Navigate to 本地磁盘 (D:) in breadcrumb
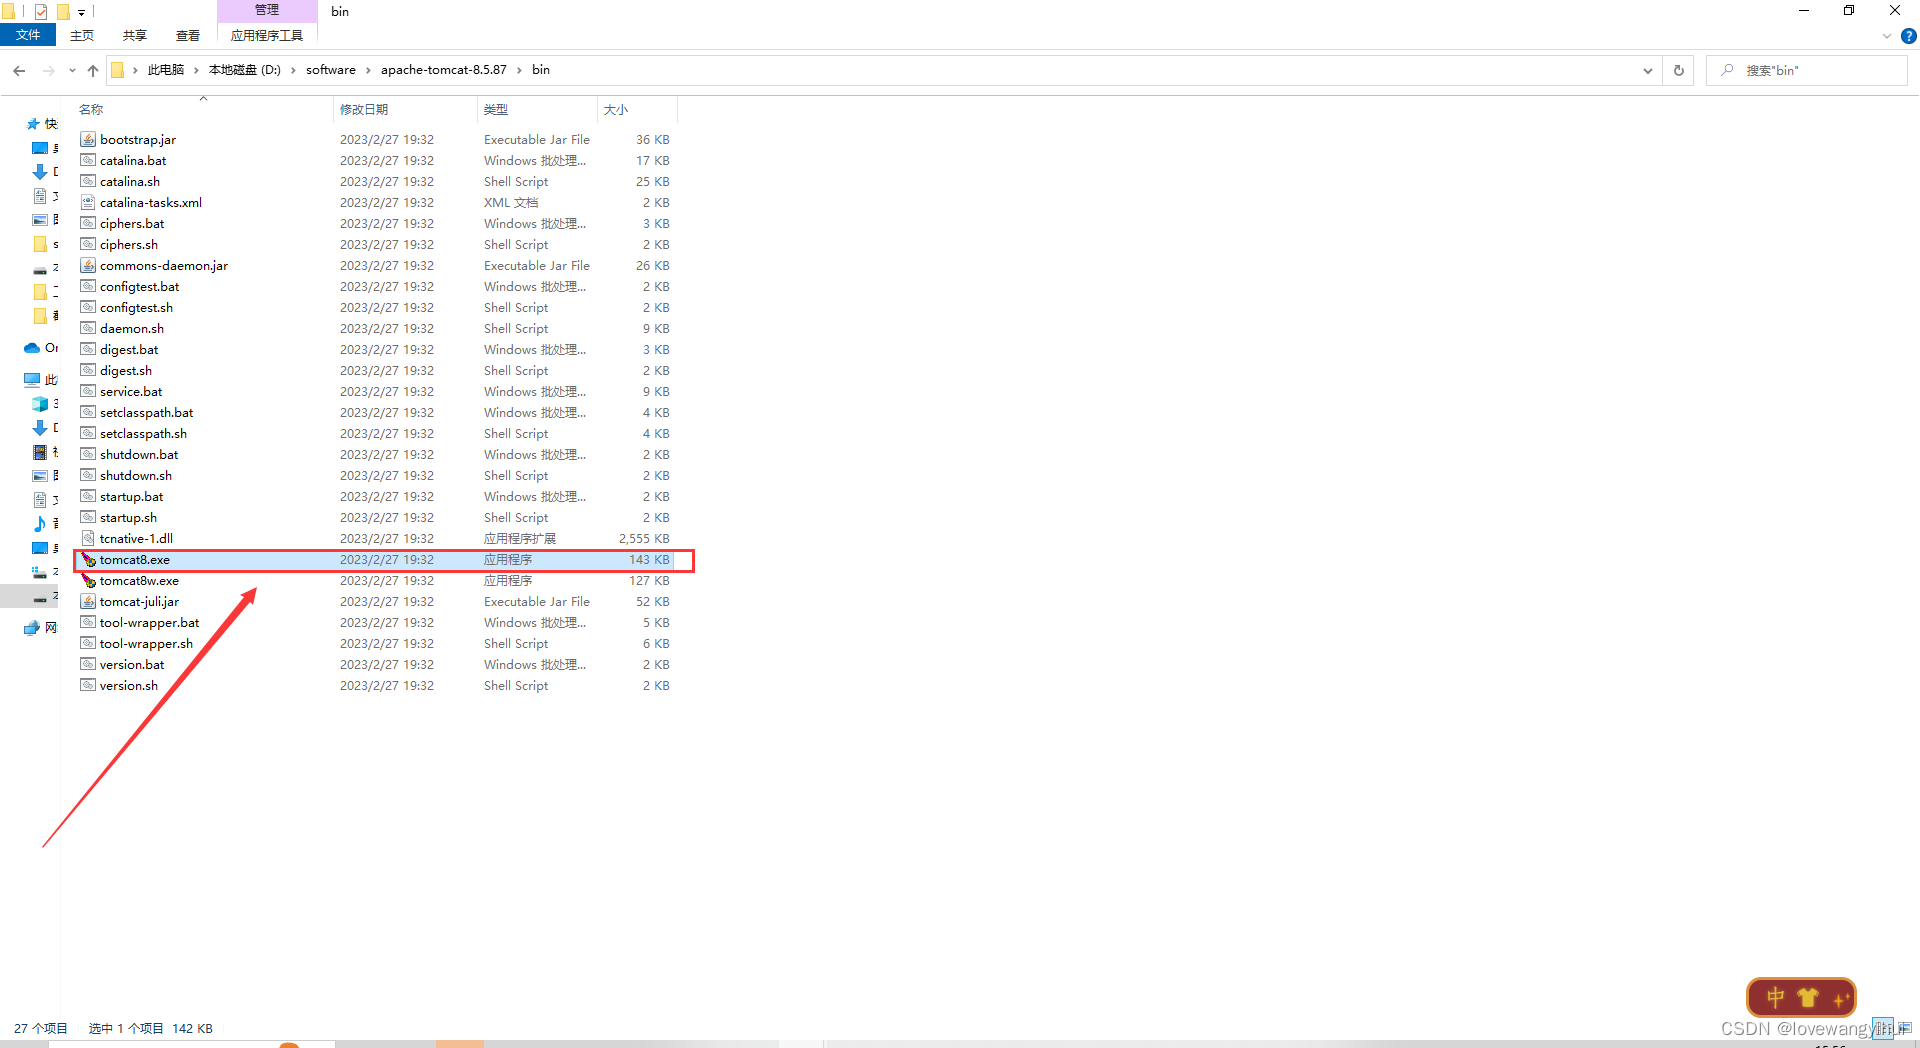This screenshot has width=1920, height=1048. [245, 70]
